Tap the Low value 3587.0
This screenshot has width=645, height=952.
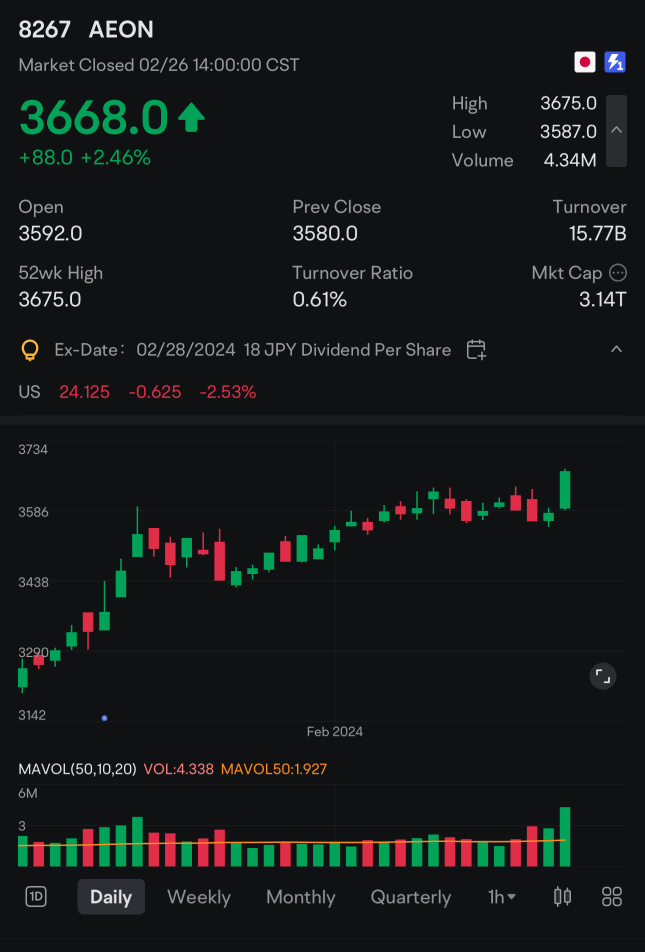568,132
